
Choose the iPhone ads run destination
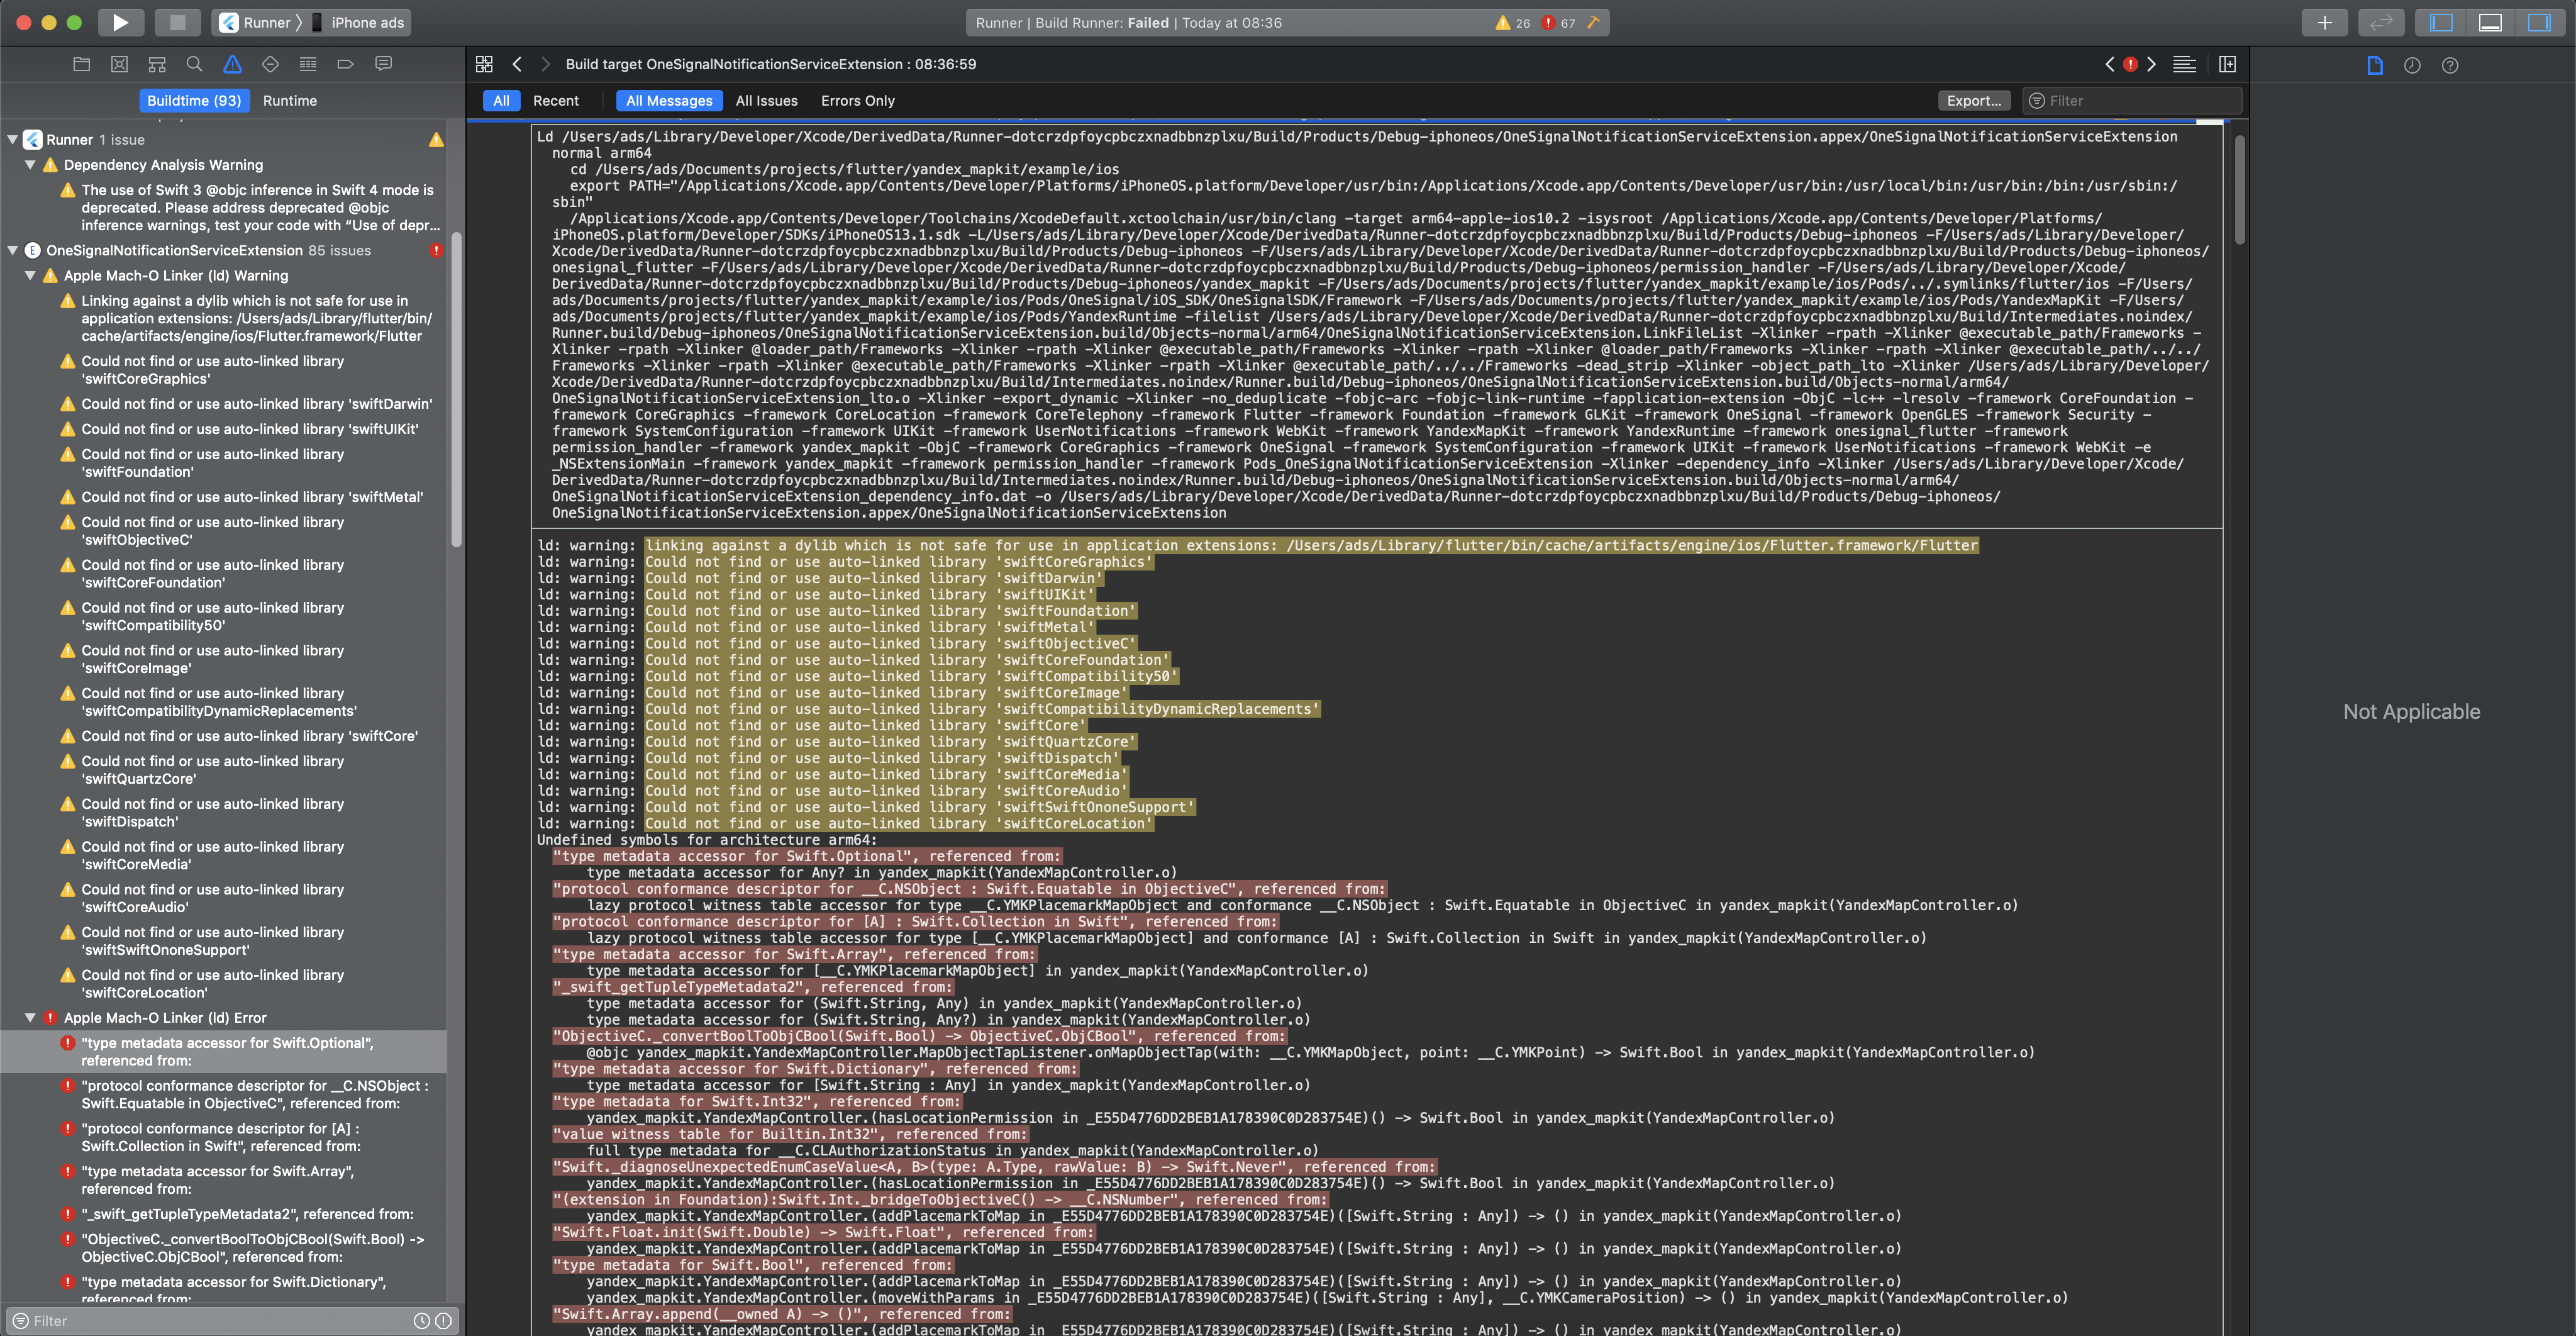359,22
